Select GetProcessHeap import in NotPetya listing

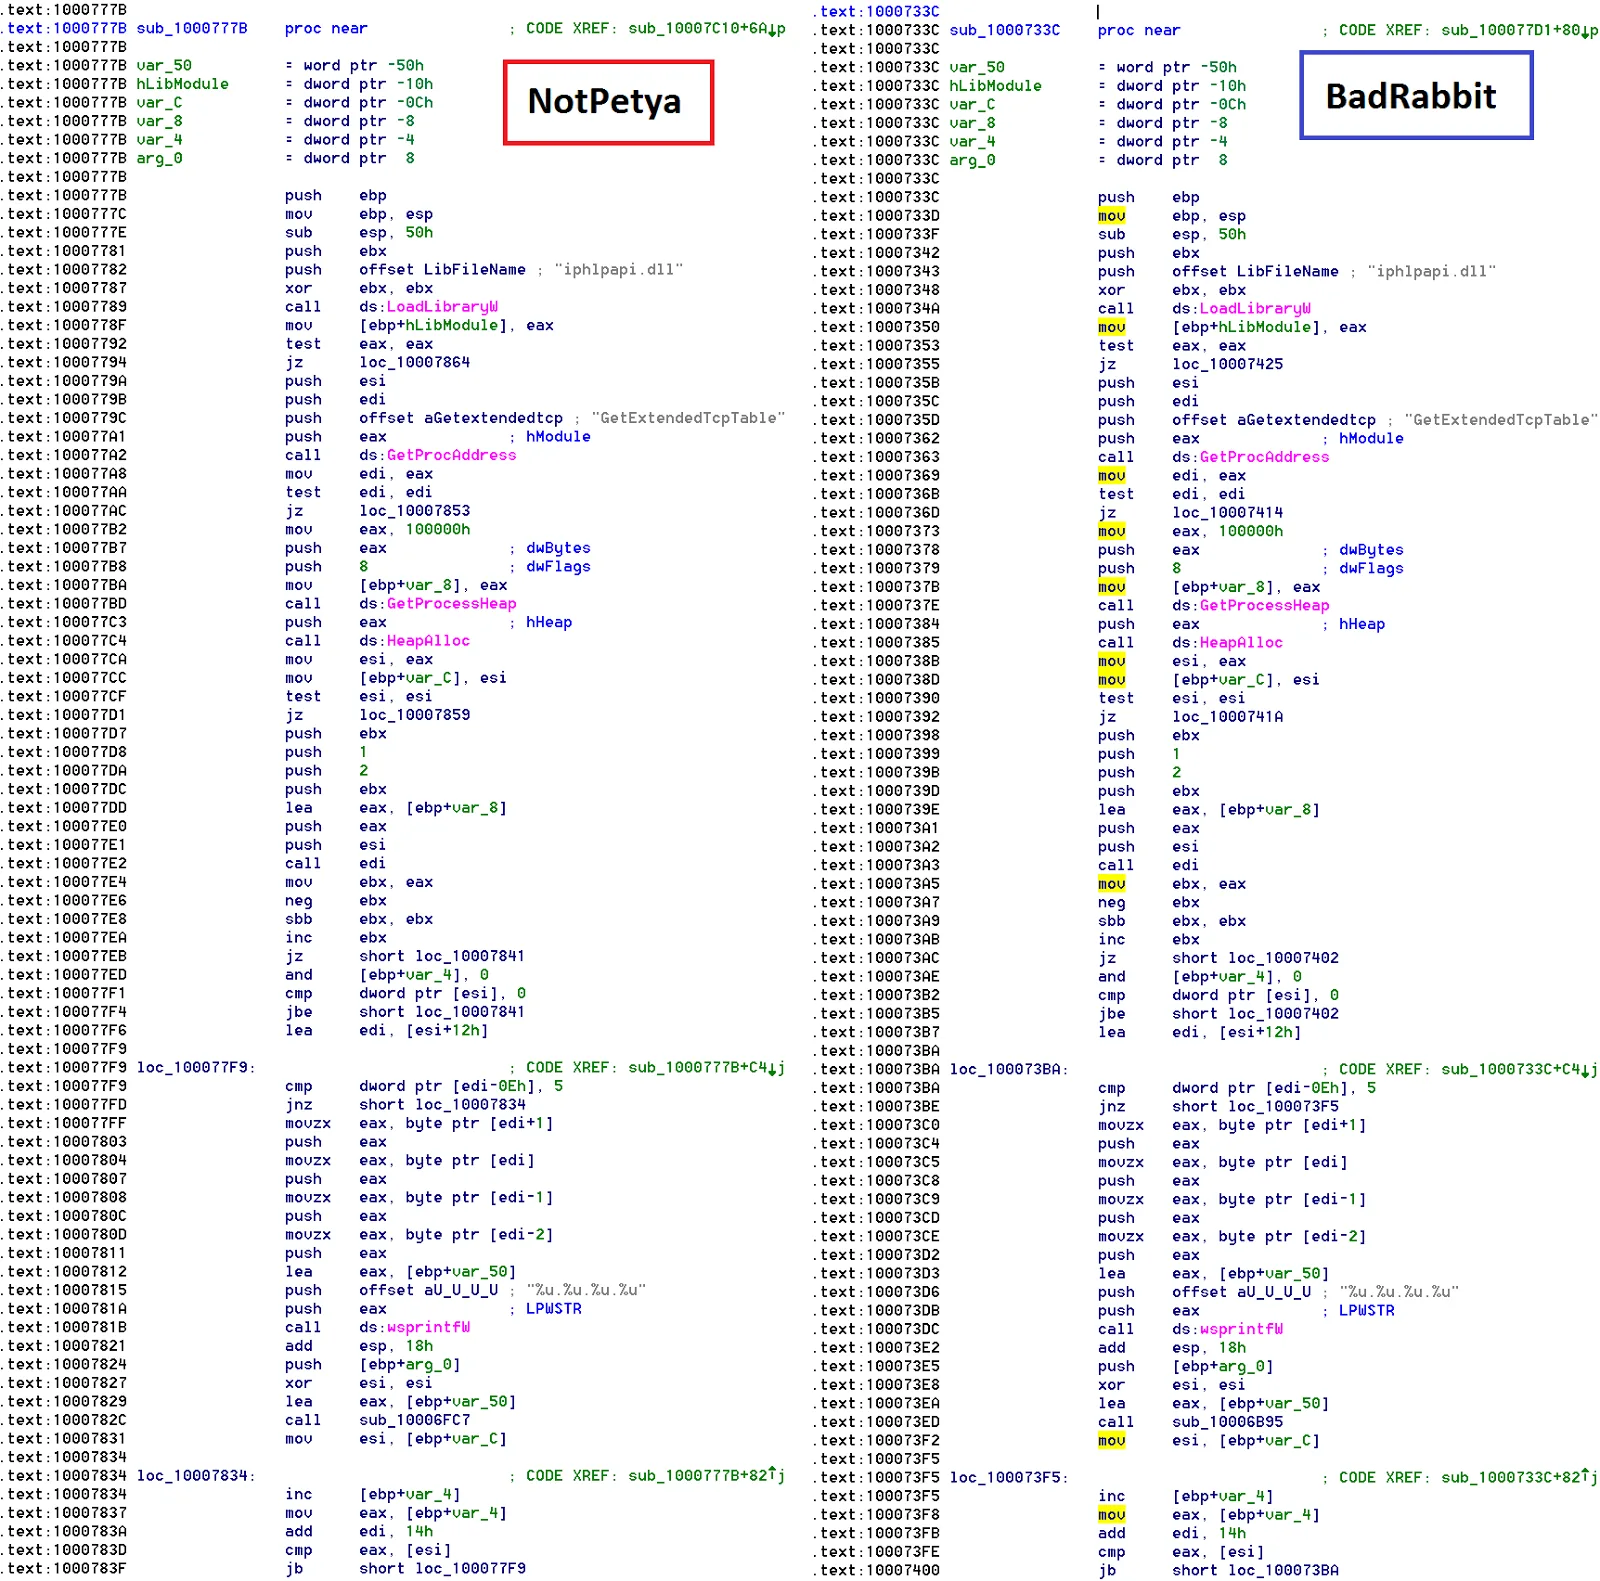click(452, 604)
